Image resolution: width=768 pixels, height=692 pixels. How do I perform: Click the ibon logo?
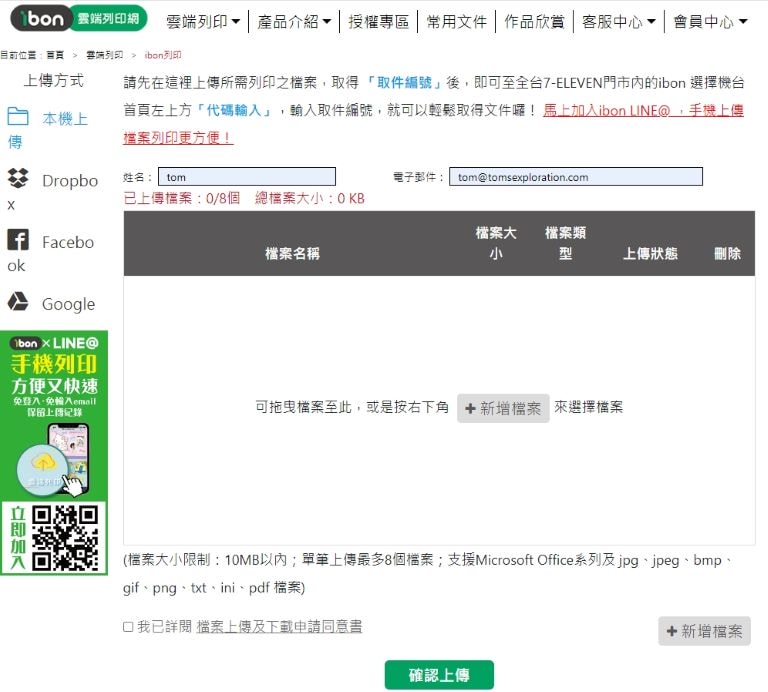tap(78, 19)
